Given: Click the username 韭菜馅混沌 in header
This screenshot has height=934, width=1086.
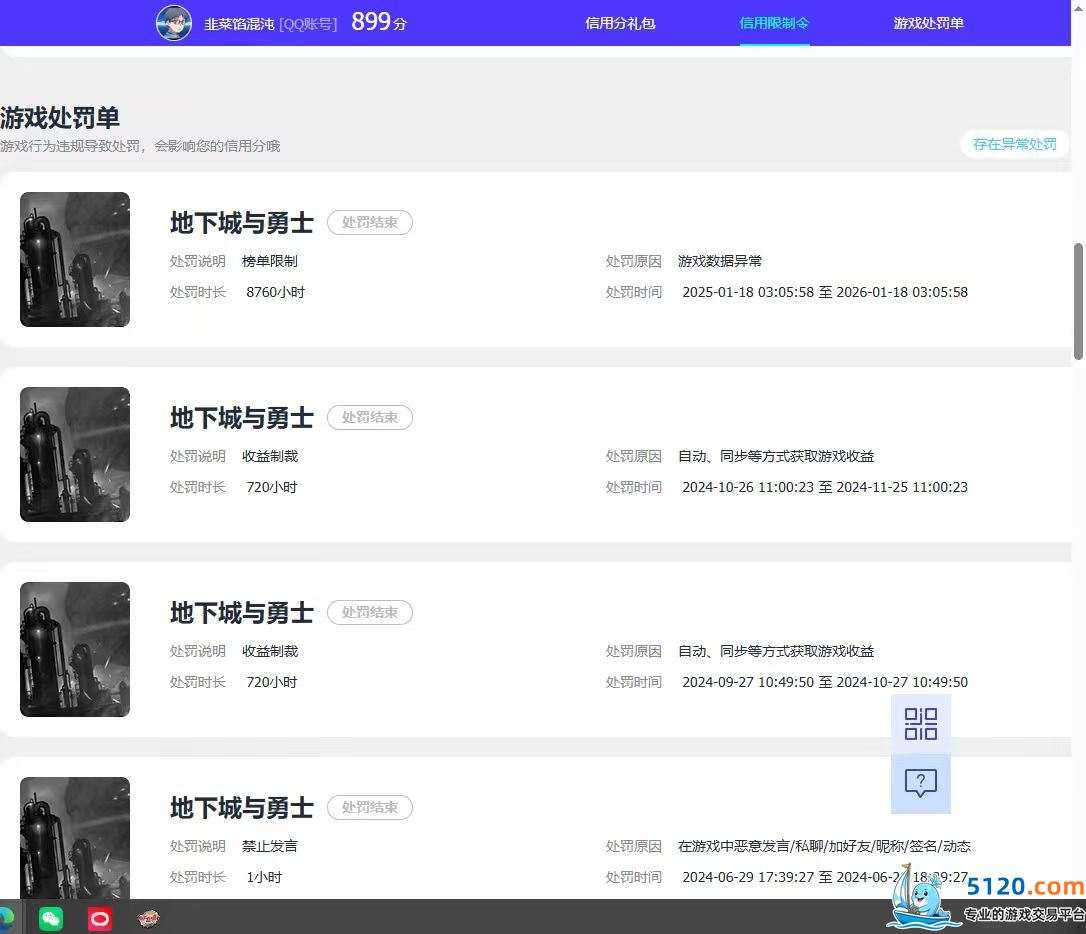Looking at the screenshot, I should [239, 24].
